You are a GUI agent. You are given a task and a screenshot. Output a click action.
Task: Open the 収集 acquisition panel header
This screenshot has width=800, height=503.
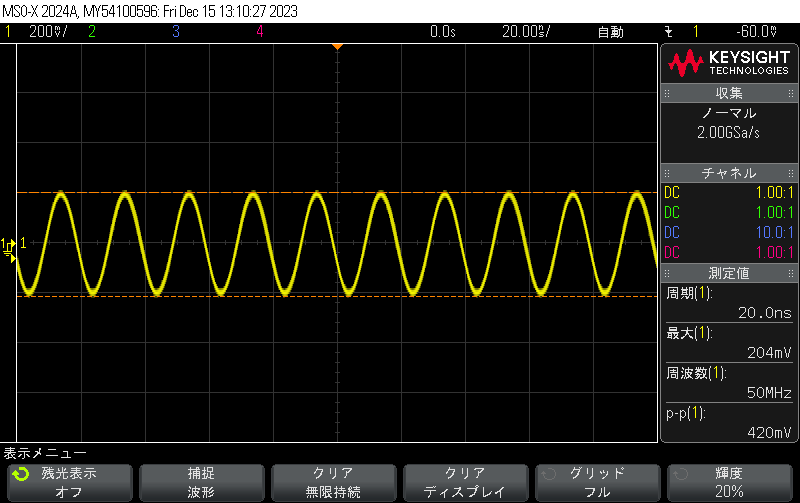coord(729,93)
